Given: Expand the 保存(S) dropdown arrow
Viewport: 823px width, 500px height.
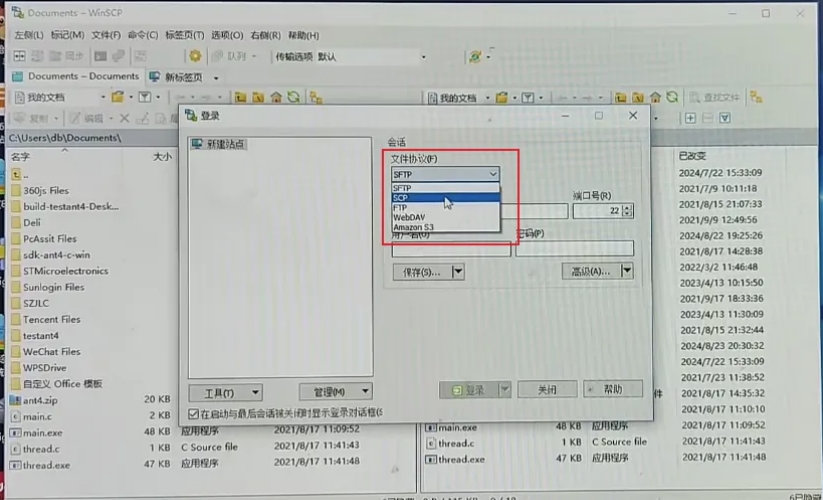Looking at the screenshot, I should 458,271.
